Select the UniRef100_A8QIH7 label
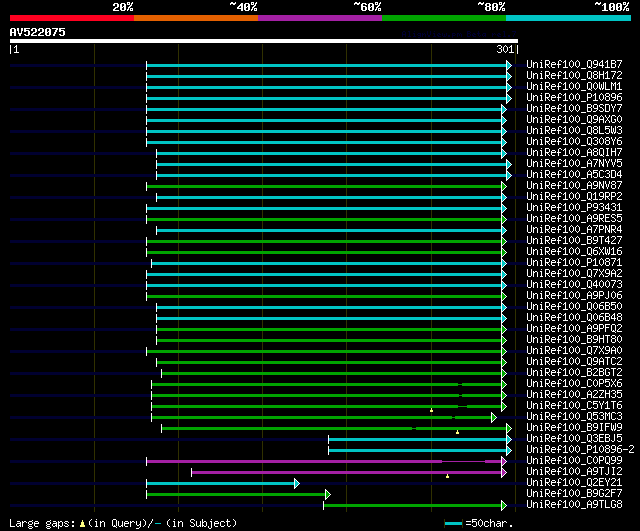Viewport: 640px width, 531px height. [x=574, y=153]
